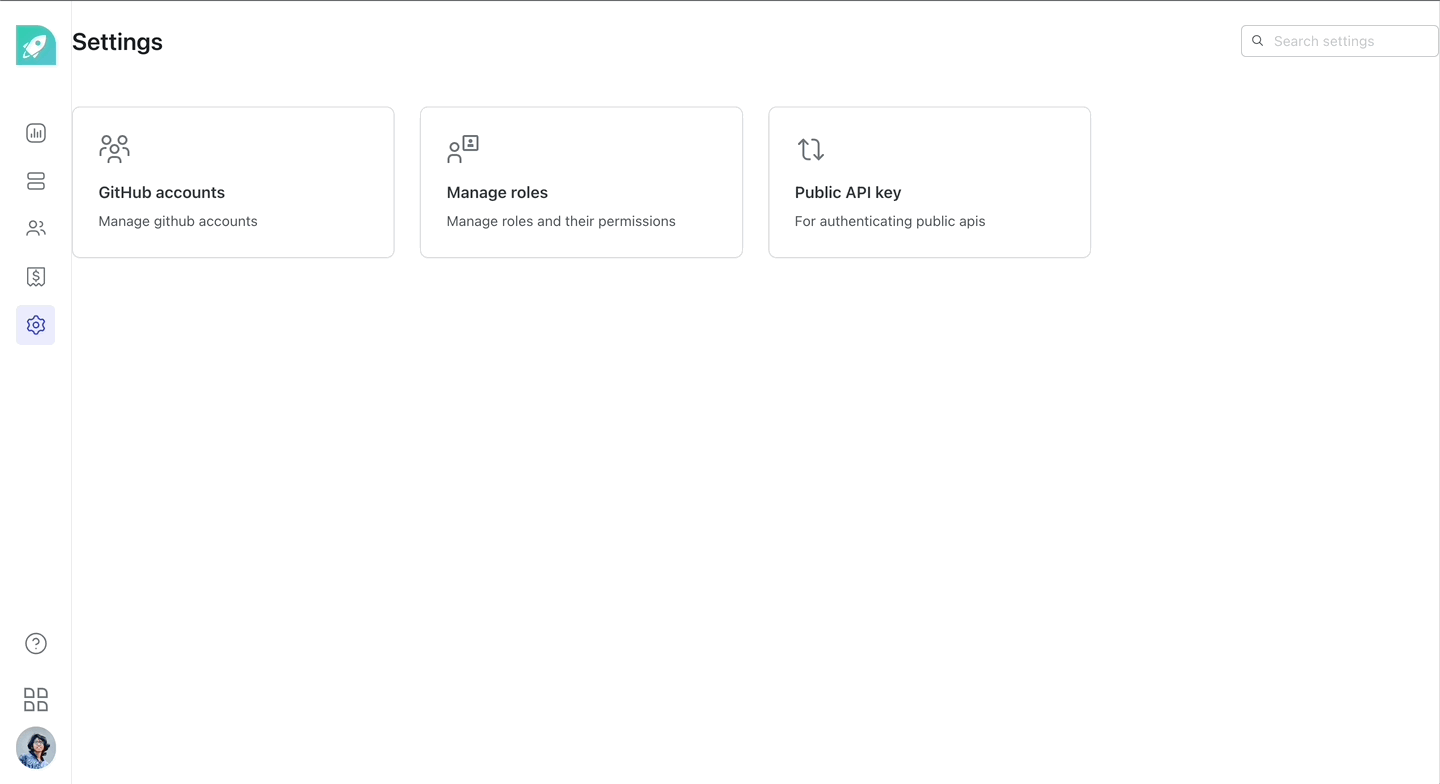Open the Public API key title

tap(848, 192)
